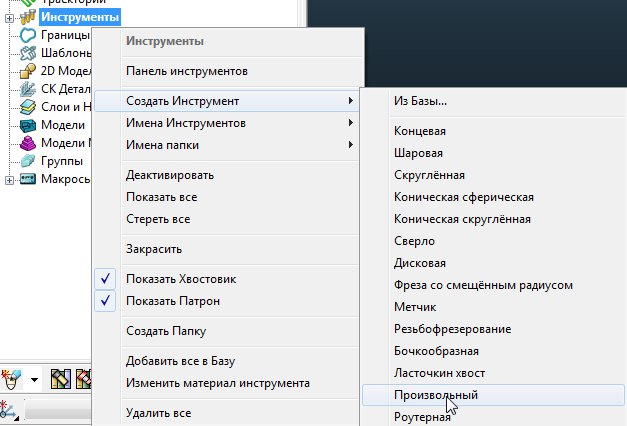This screenshot has height=426, width=627.
Task: Open the Имена папки submenu
Action: (x=226, y=145)
